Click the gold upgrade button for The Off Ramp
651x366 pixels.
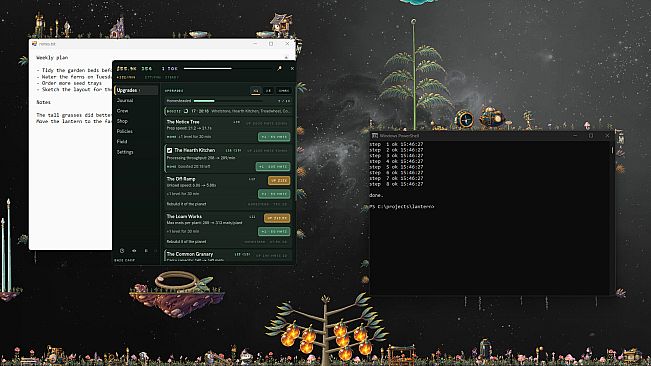tap(279, 181)
